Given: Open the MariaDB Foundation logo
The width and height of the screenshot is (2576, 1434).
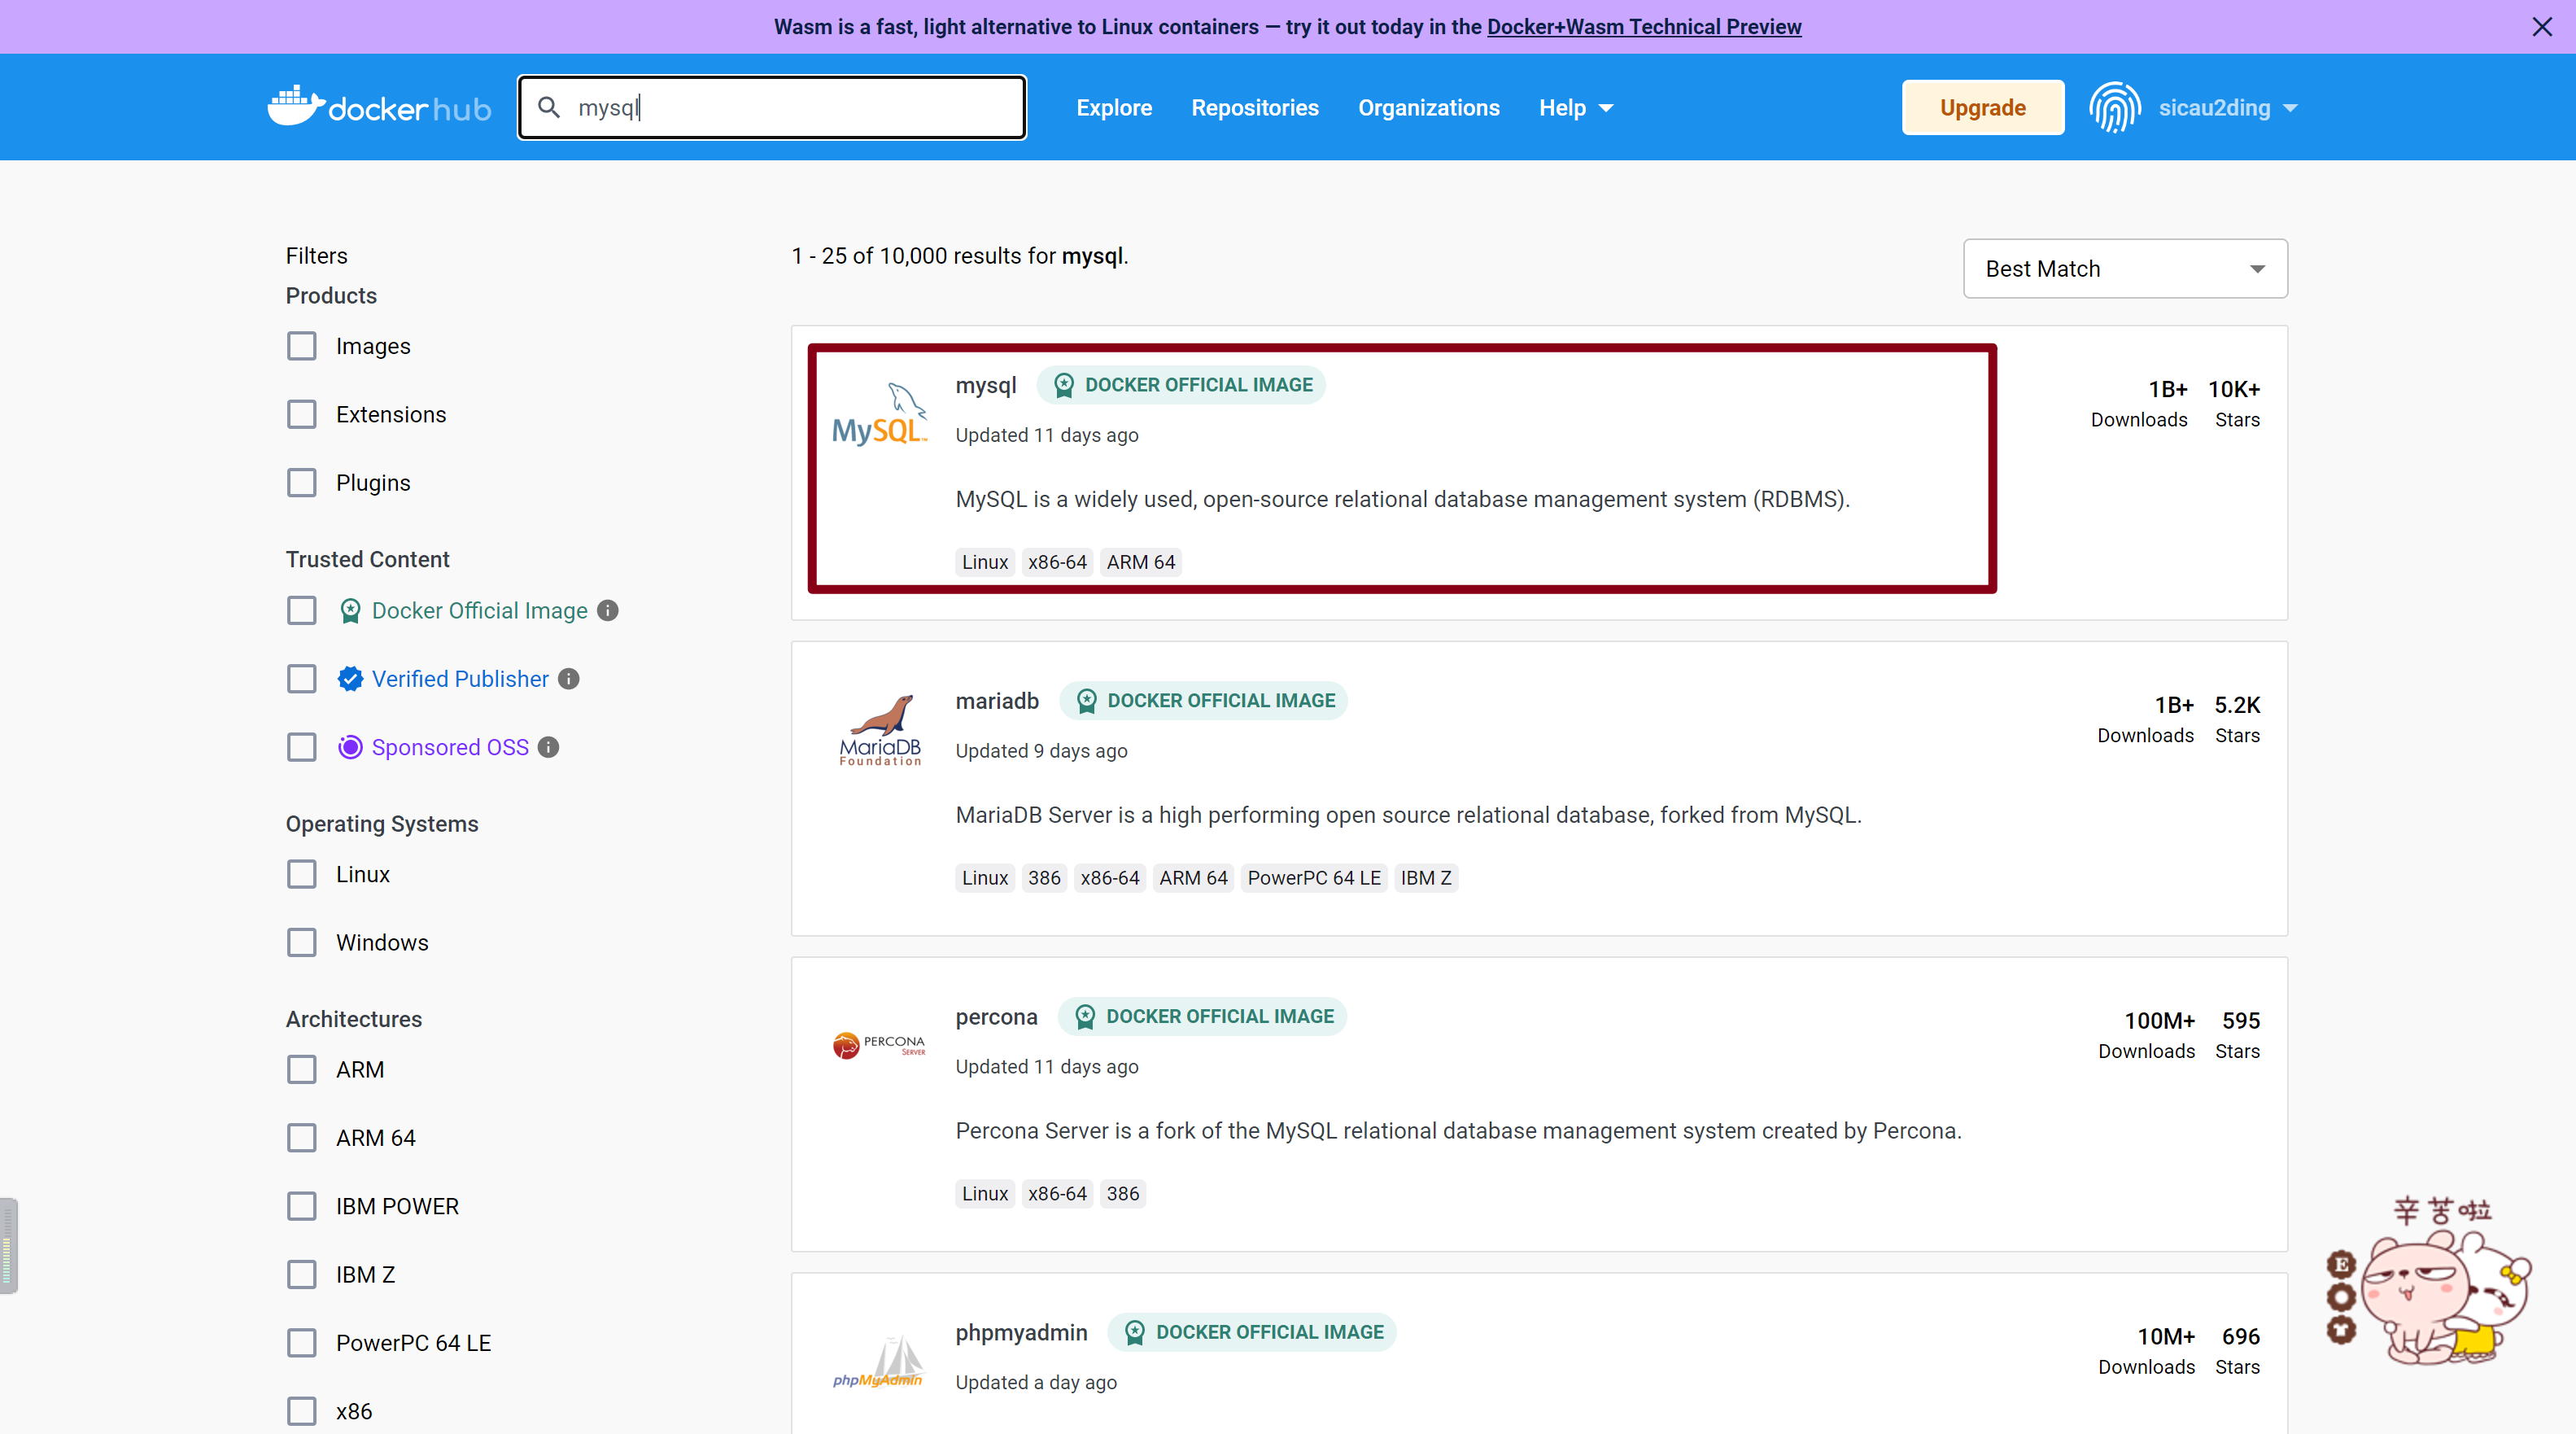Looking at the screenshot, I should (x=880, y=730).
